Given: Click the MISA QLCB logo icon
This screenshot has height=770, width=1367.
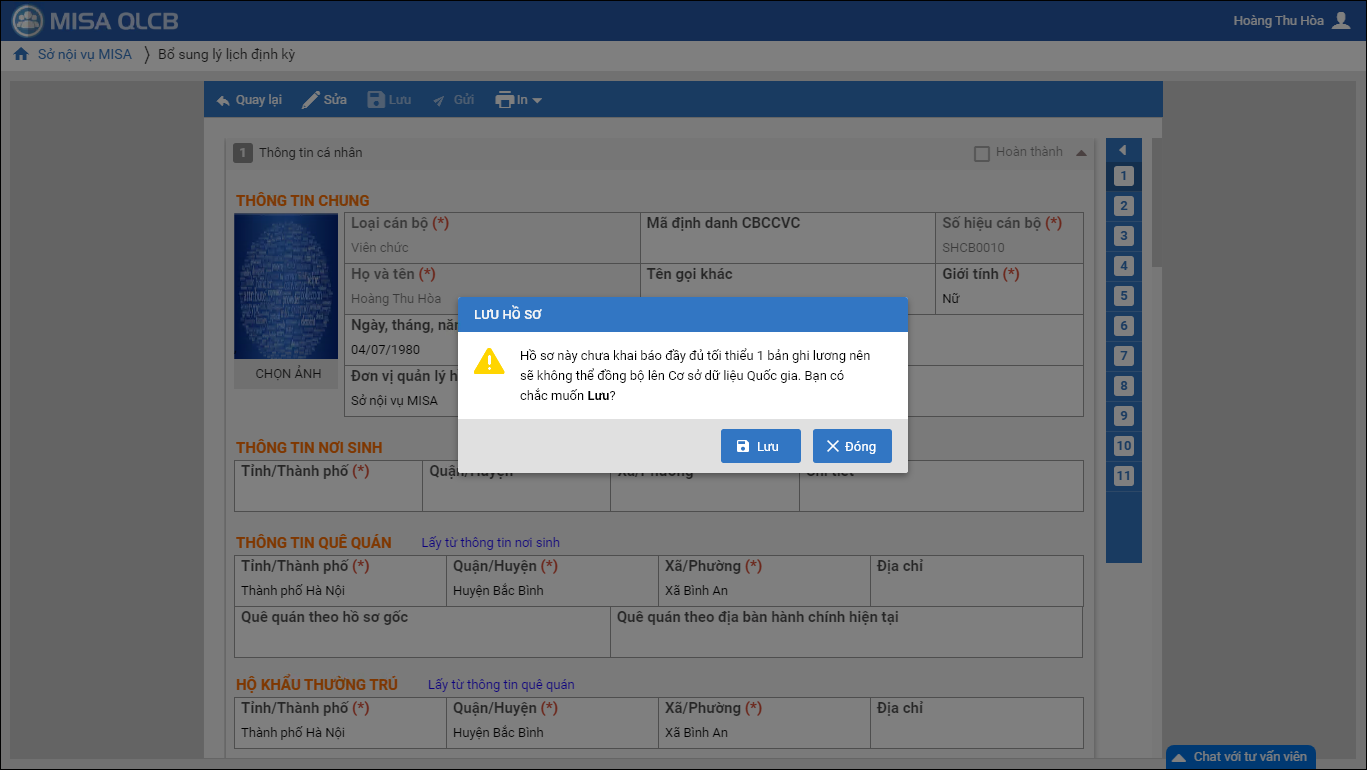Looking at the screenshot, I should pos(27,20).
